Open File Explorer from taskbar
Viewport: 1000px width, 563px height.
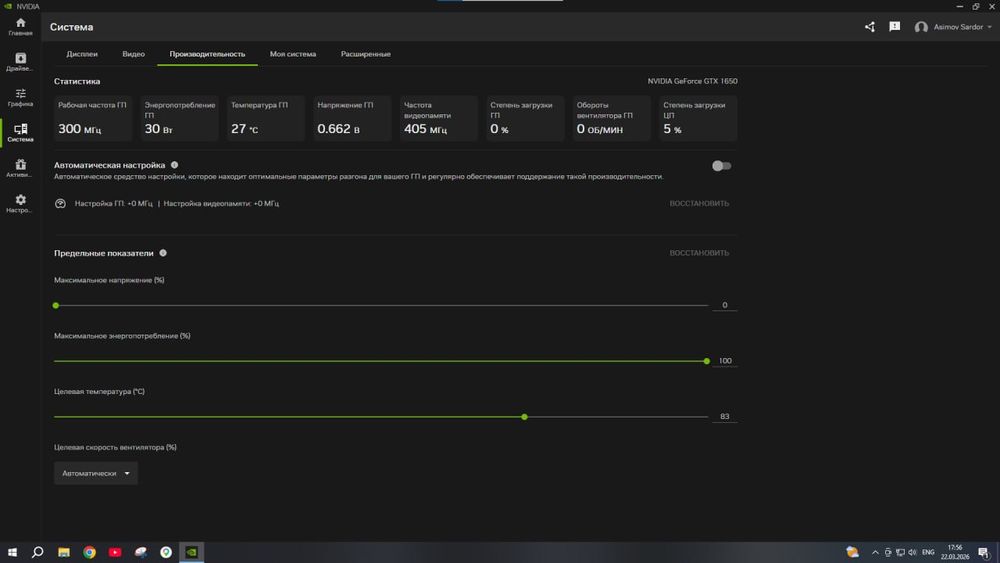[x=64, y=552]
